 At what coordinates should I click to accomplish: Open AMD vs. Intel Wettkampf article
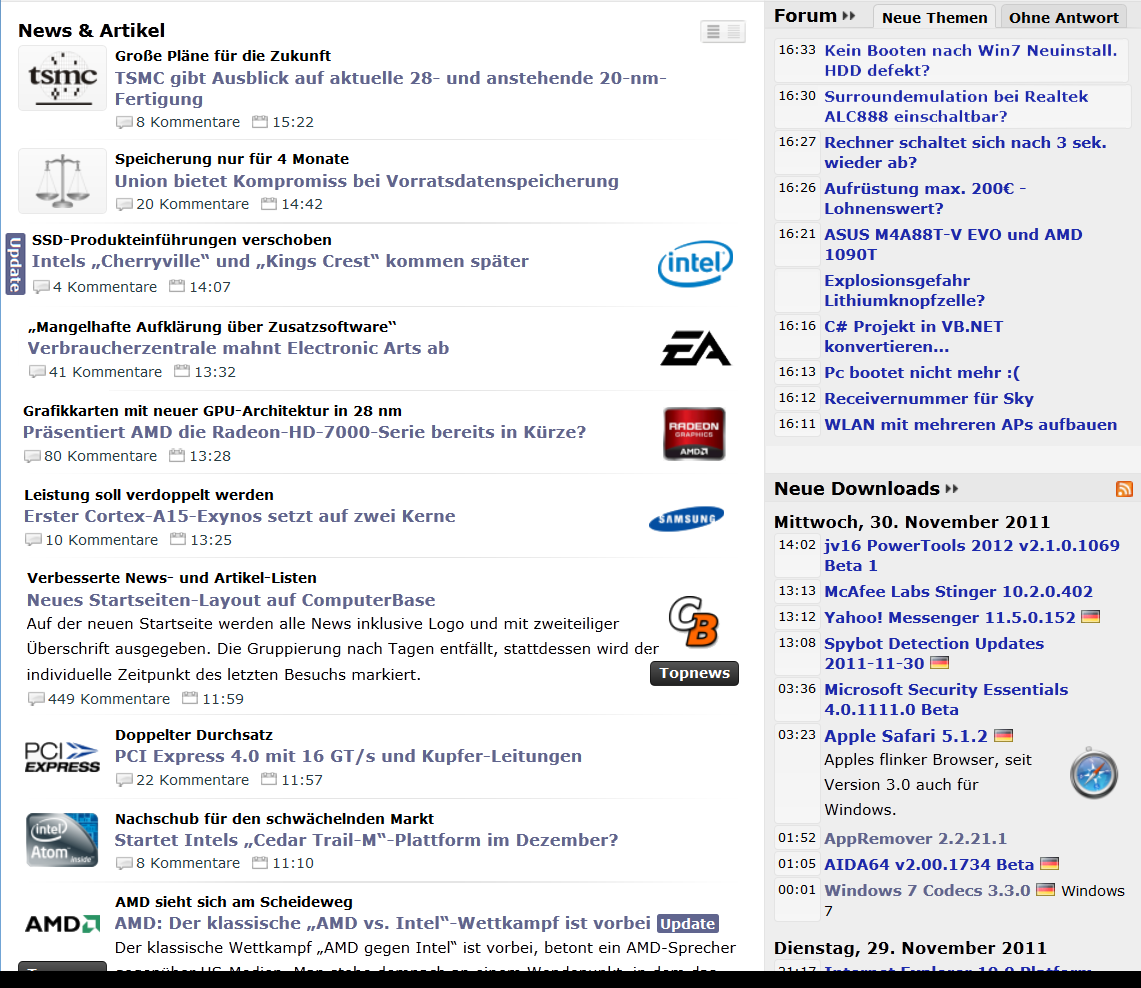pos(383,923)
